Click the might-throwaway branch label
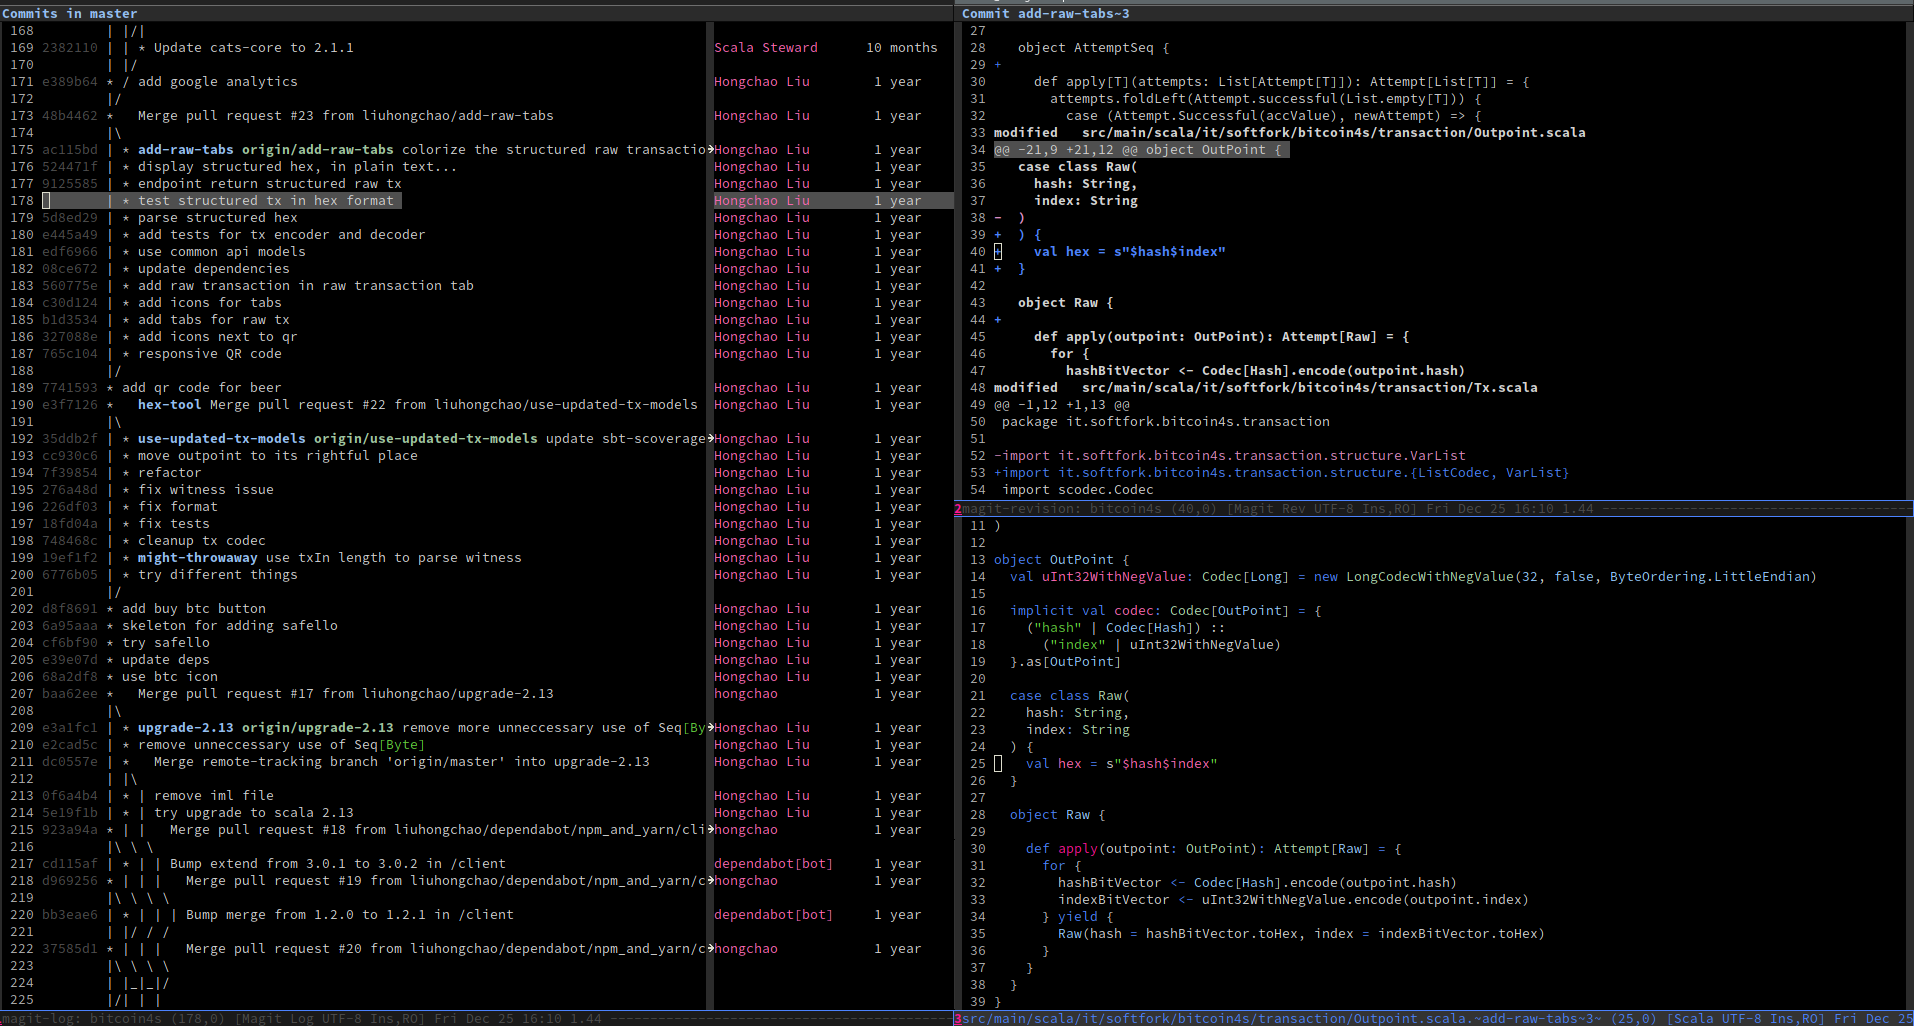This screenshot has height=1026, width=1914. coord(197,558)
